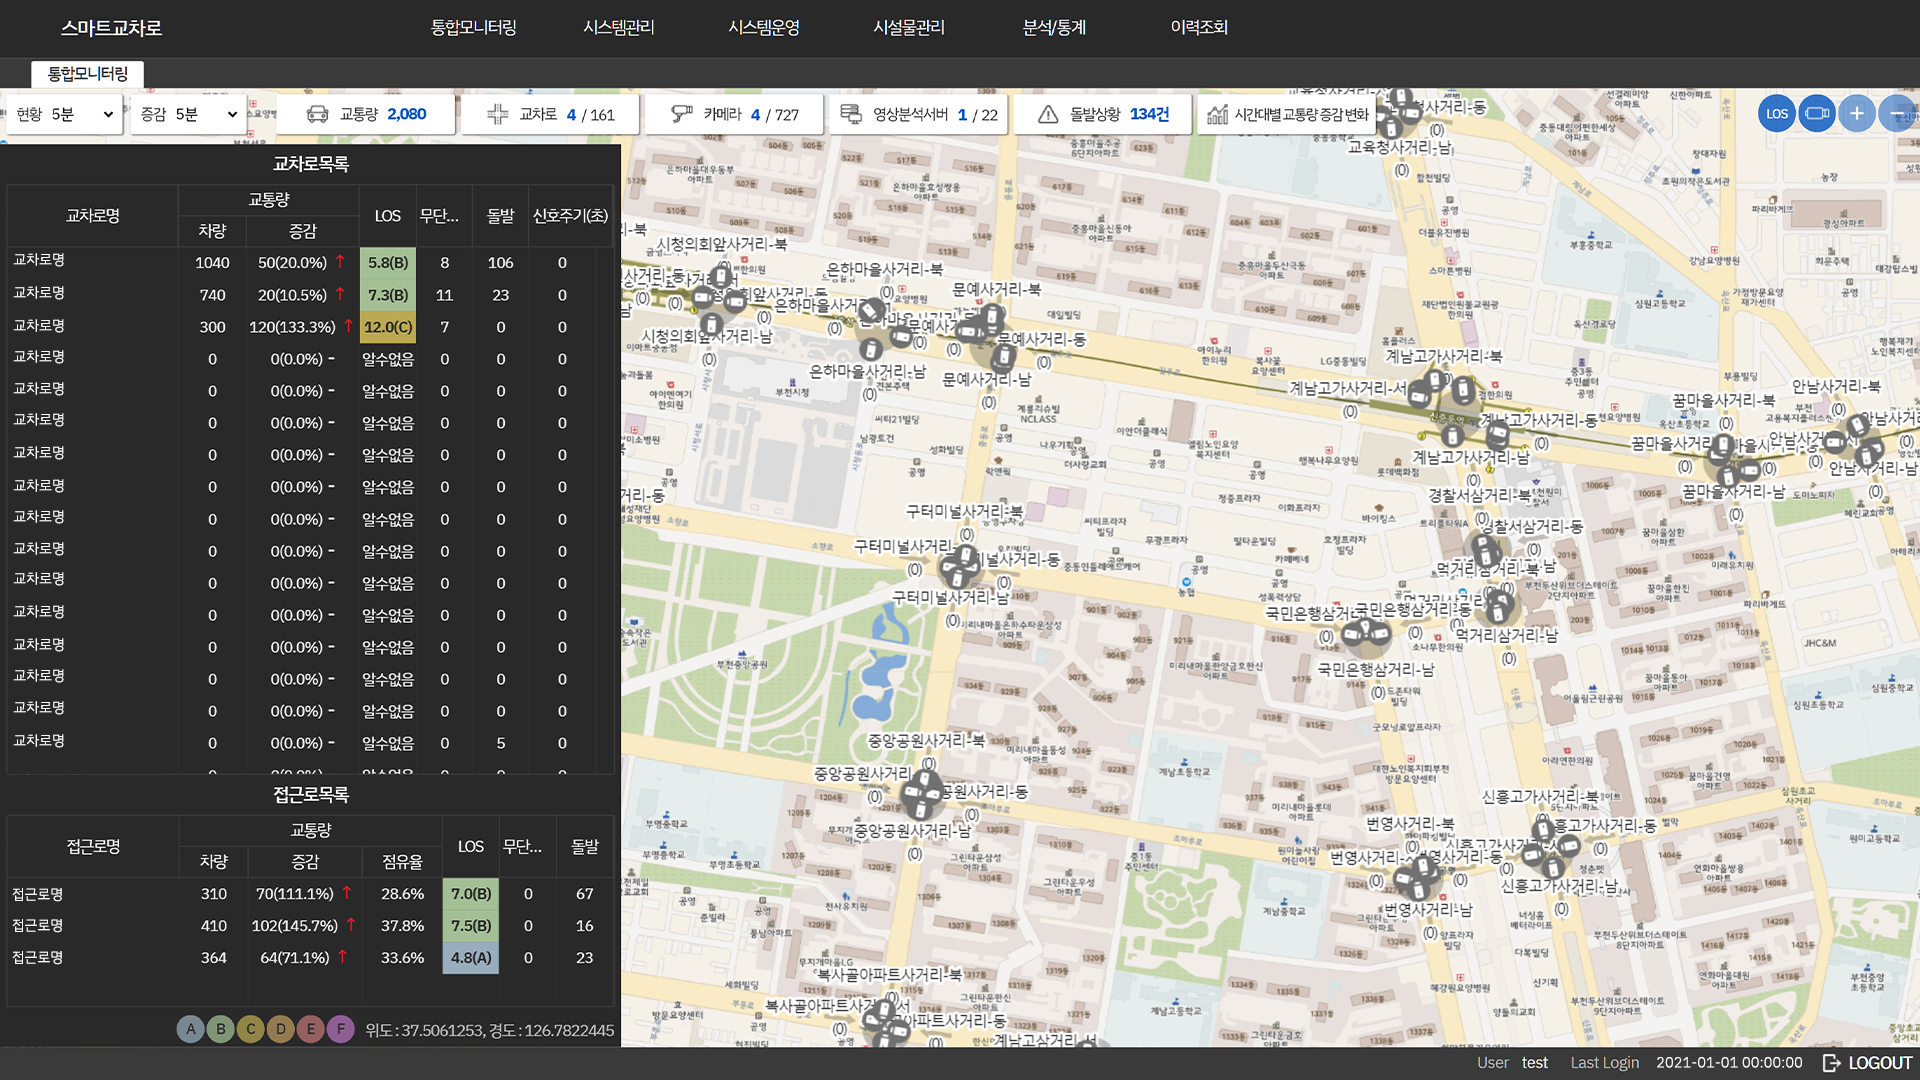Click the 1040 vehicle count cell

click(212, 263)
